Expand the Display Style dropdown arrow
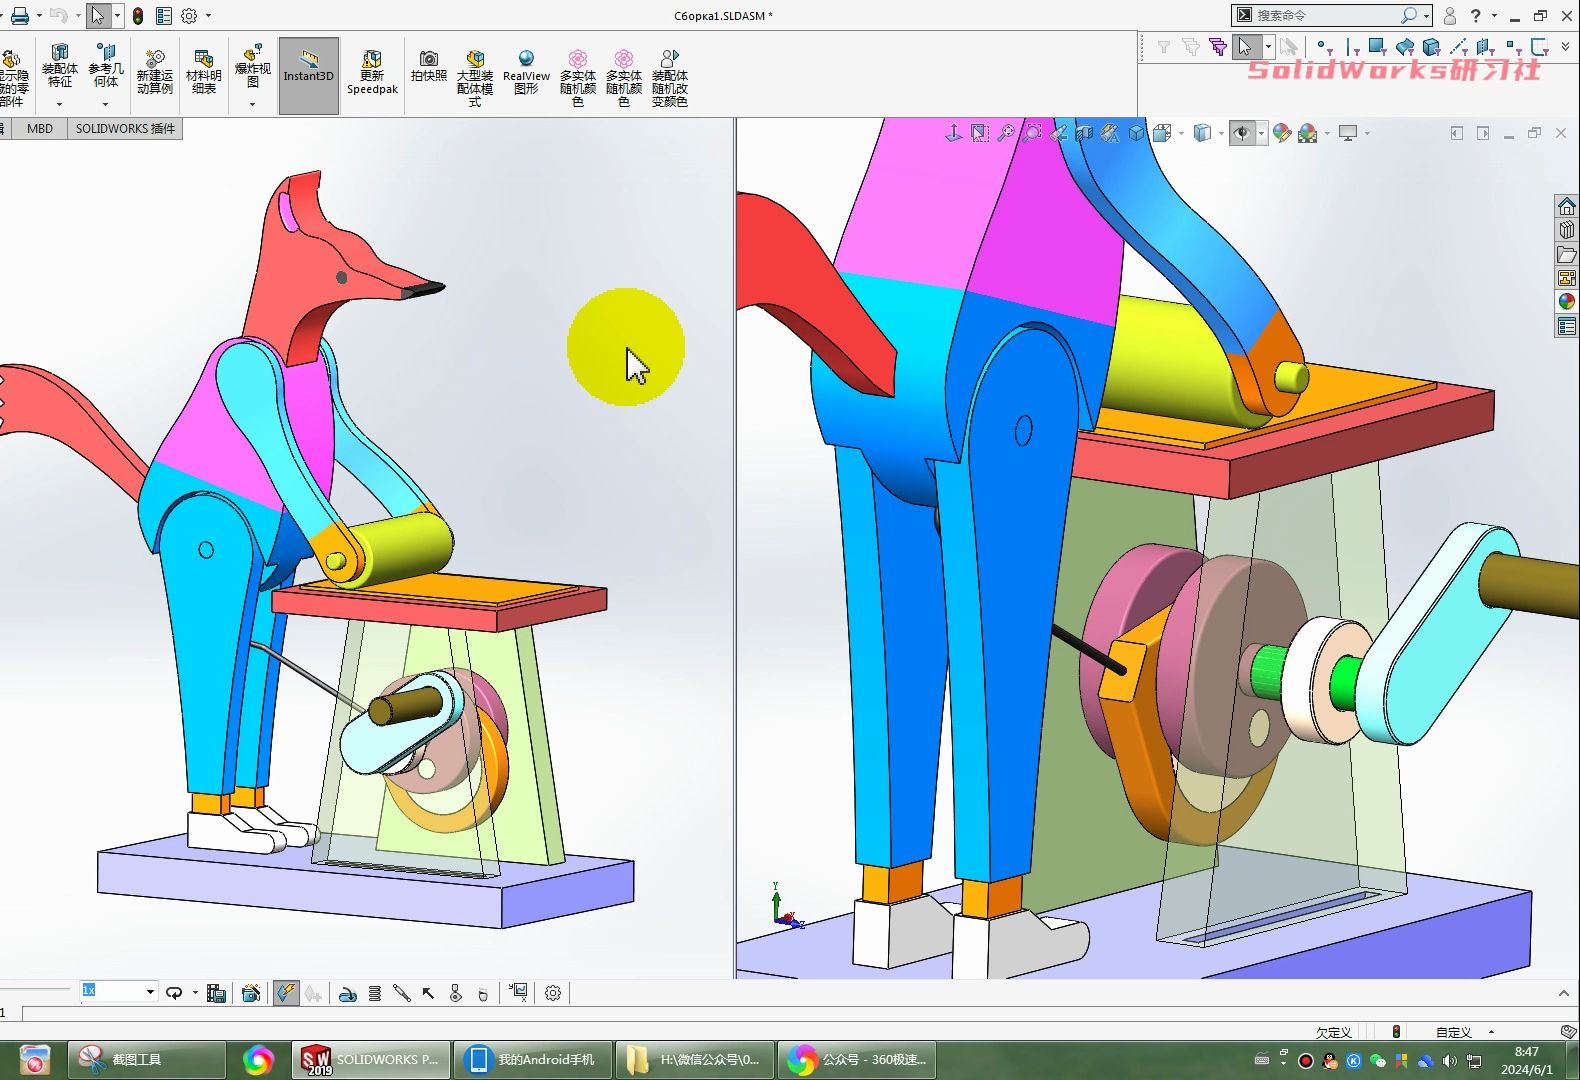 click(1220, 133)
